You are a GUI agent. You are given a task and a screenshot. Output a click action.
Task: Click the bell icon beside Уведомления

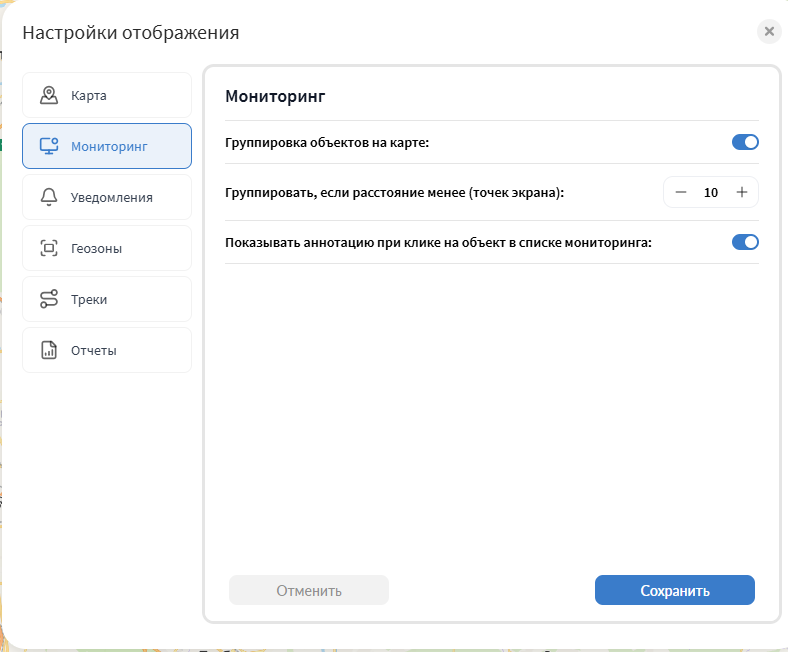click(x=49, y=197)
